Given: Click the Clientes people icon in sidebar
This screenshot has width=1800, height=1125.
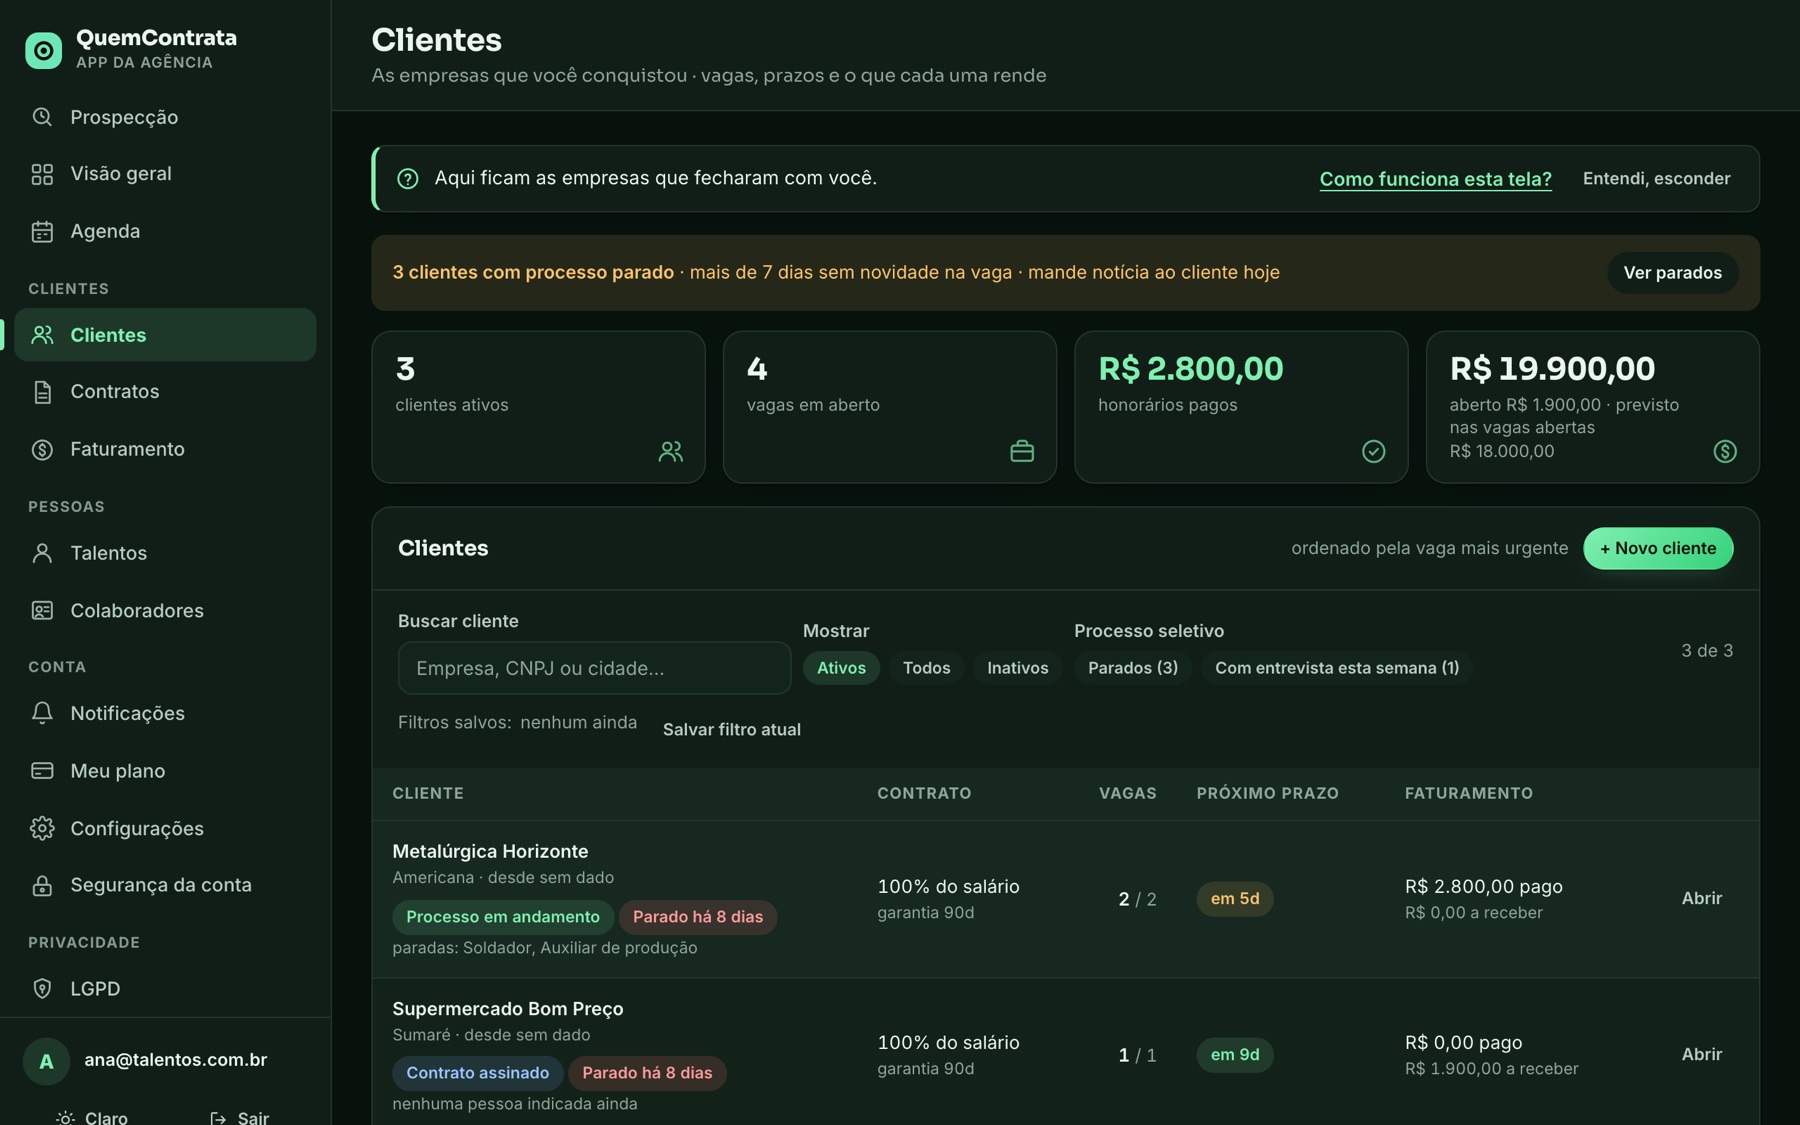Looking at the screenshot, I should (x=42, y=335).
